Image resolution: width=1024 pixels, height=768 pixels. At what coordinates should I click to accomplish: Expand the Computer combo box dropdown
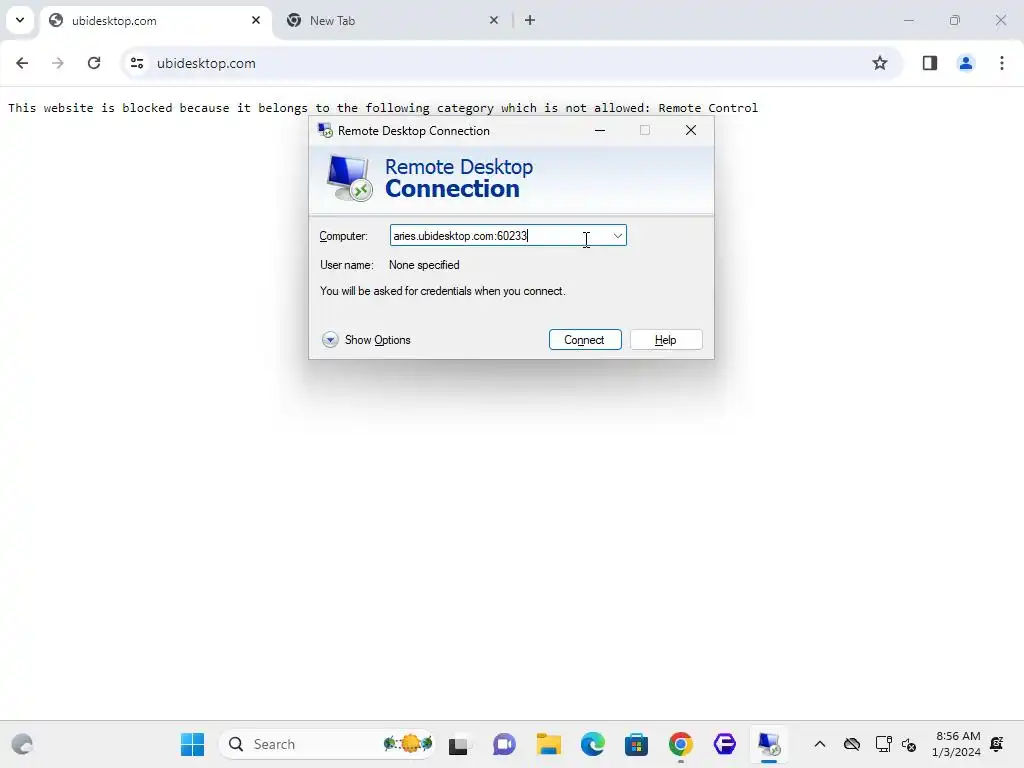click(x=617, y=236)
